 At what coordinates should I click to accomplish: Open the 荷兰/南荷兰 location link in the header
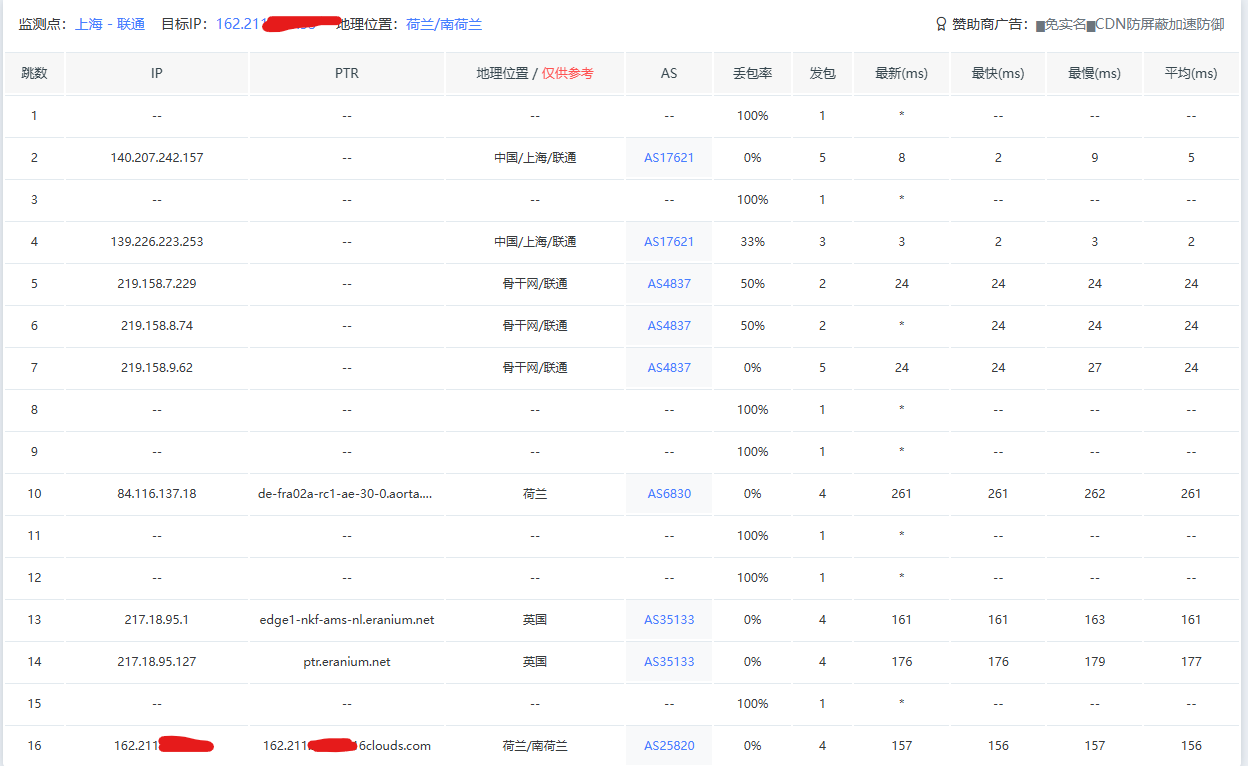pos(444,24)
